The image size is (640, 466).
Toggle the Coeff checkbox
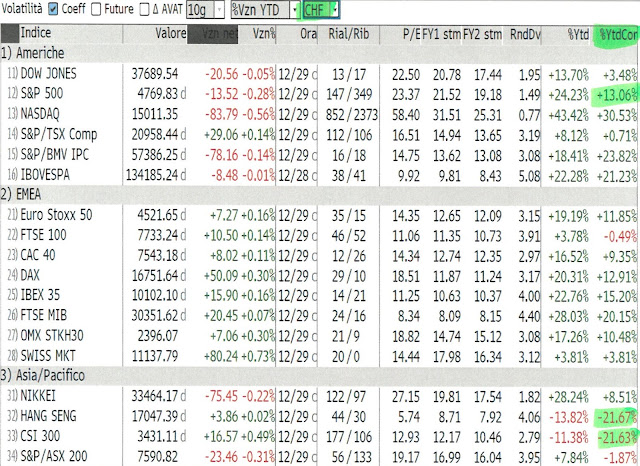53,9
